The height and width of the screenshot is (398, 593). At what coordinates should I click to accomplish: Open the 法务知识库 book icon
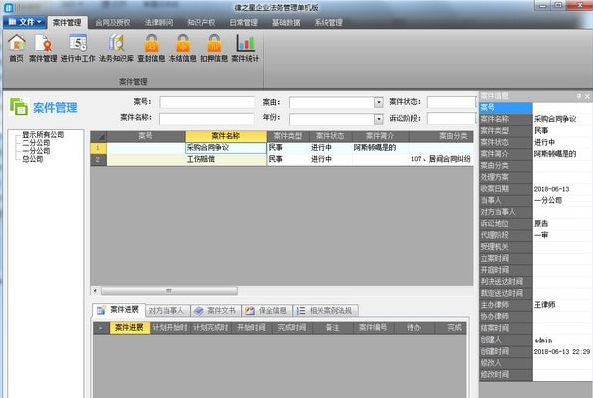tap(116, 48)
